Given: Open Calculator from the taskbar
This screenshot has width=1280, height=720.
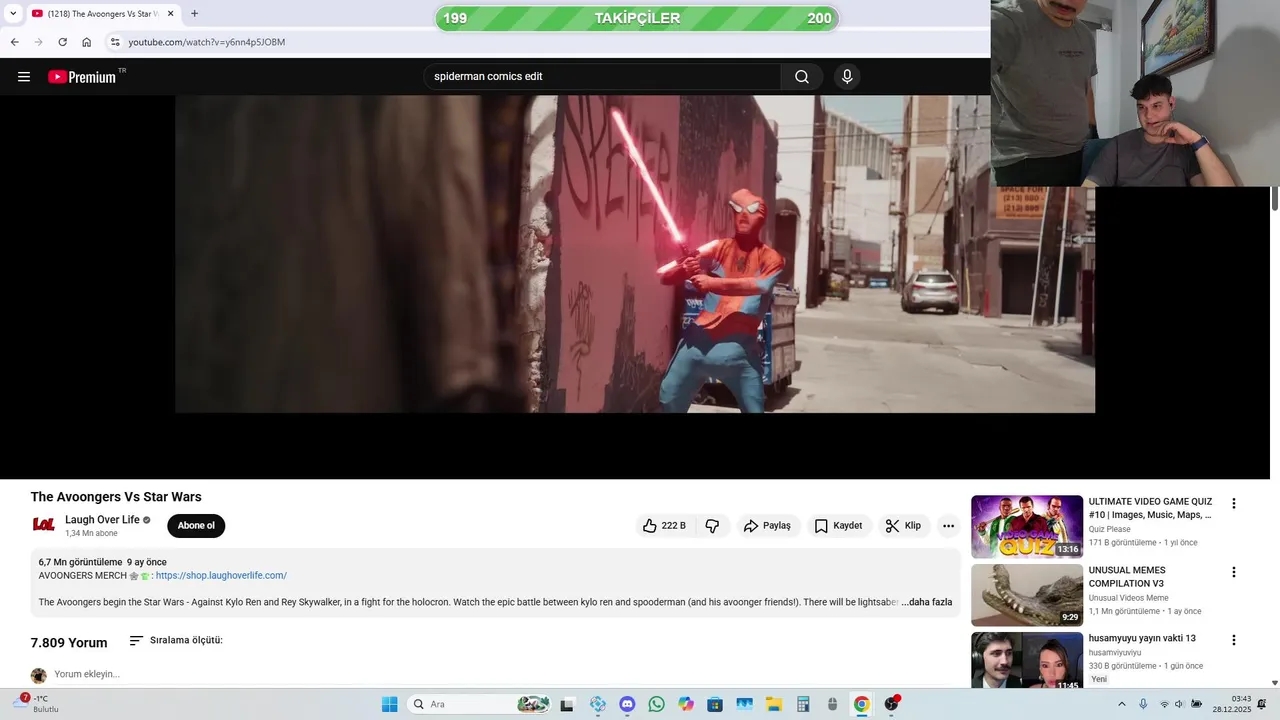Looking at the screenshot, I should pos(803,704).
